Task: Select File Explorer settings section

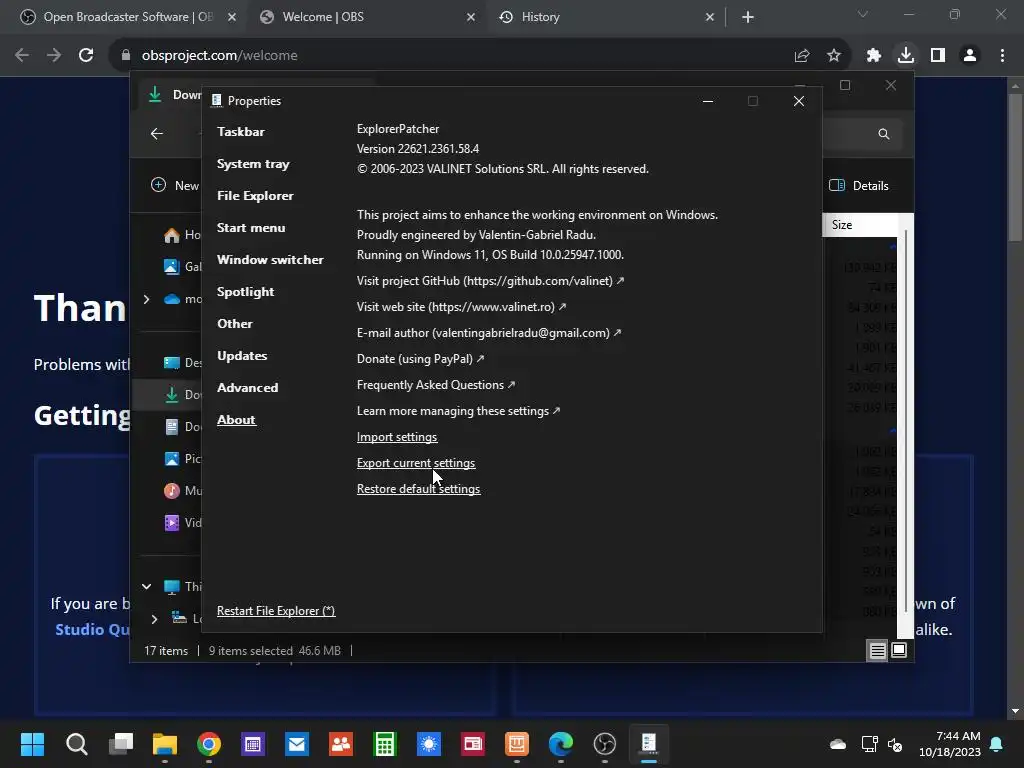Action: click(x=255, y=195)
